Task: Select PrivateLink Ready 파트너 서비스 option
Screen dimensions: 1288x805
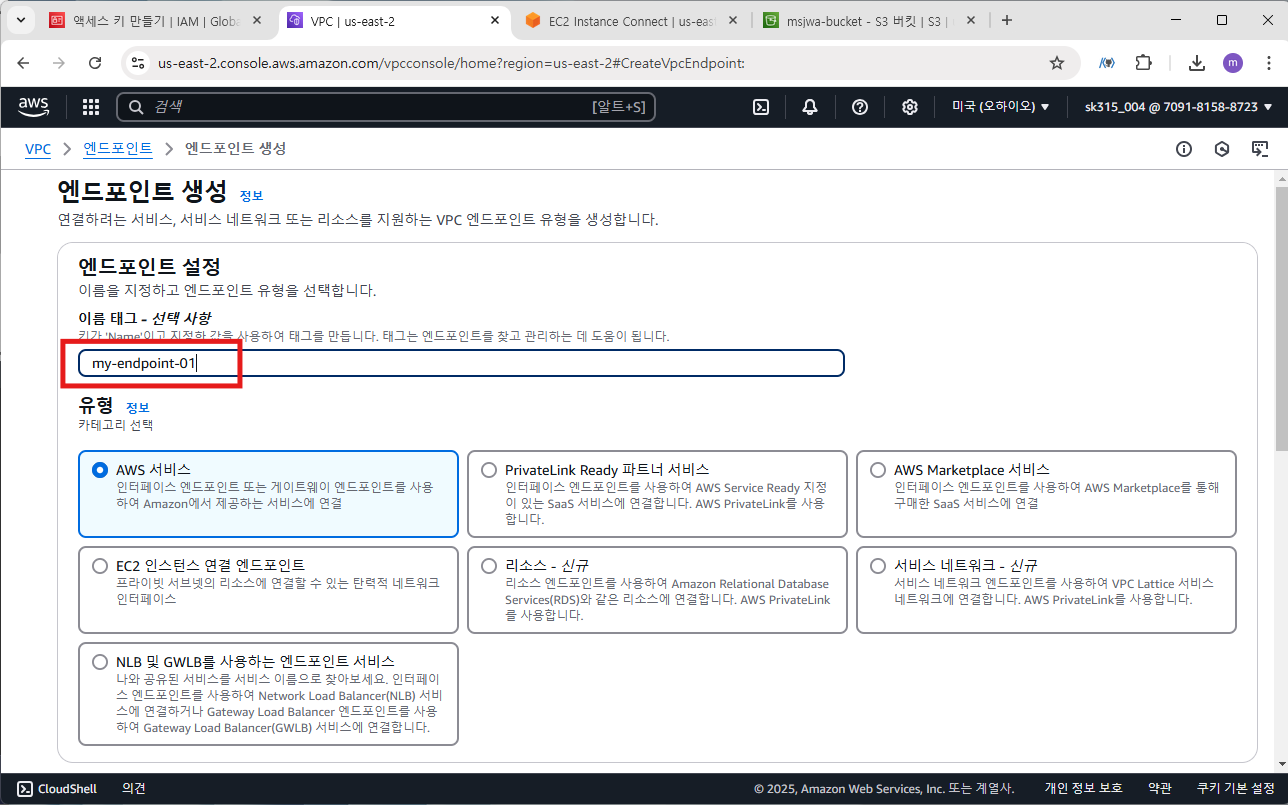Action: tap(489, 470)
